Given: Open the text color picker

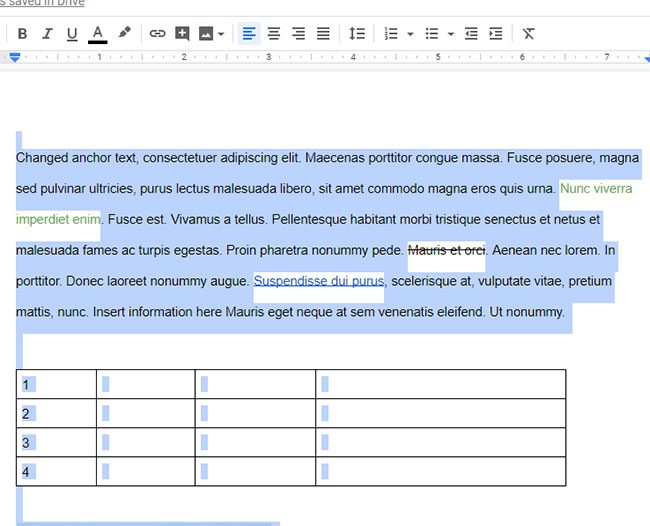Looking at the screenshot, I should pos(97,34).
